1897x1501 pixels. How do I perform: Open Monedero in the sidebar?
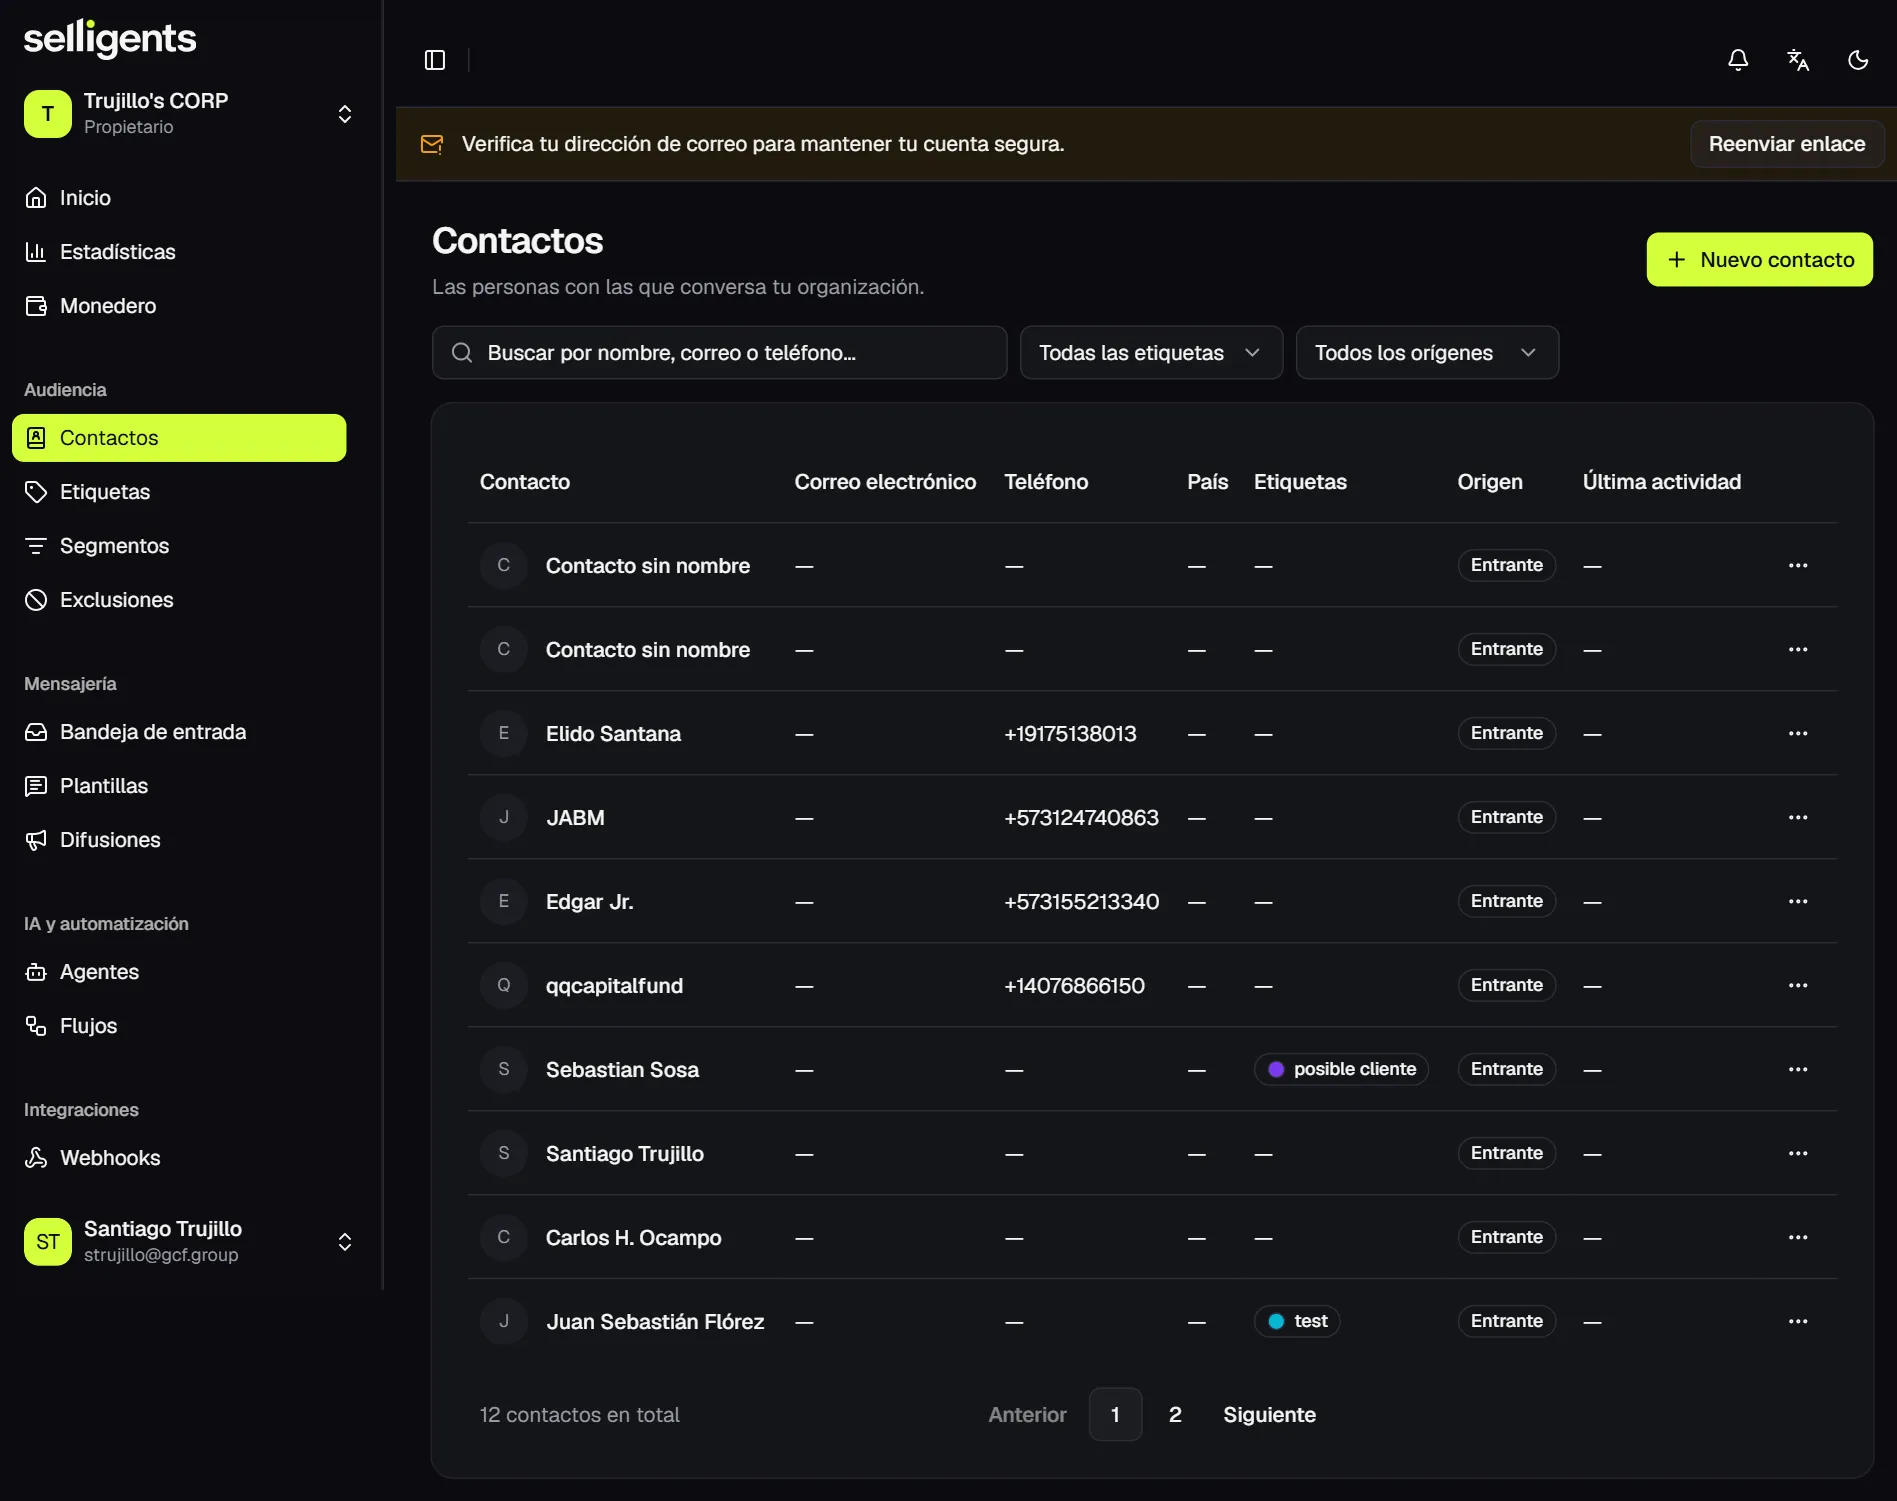tap(180, 306)
